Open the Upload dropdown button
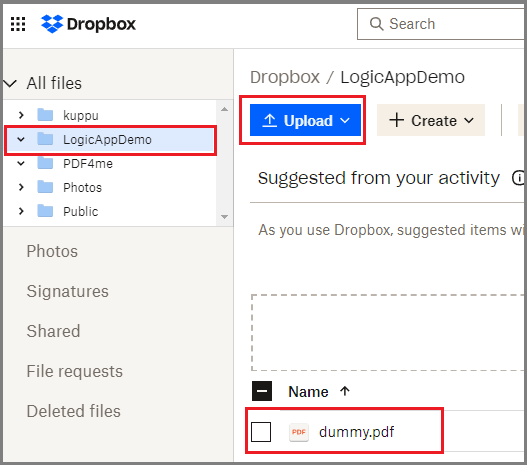This screenshot has width=527, height=465. pyautogui.click(x=305, y=120)
